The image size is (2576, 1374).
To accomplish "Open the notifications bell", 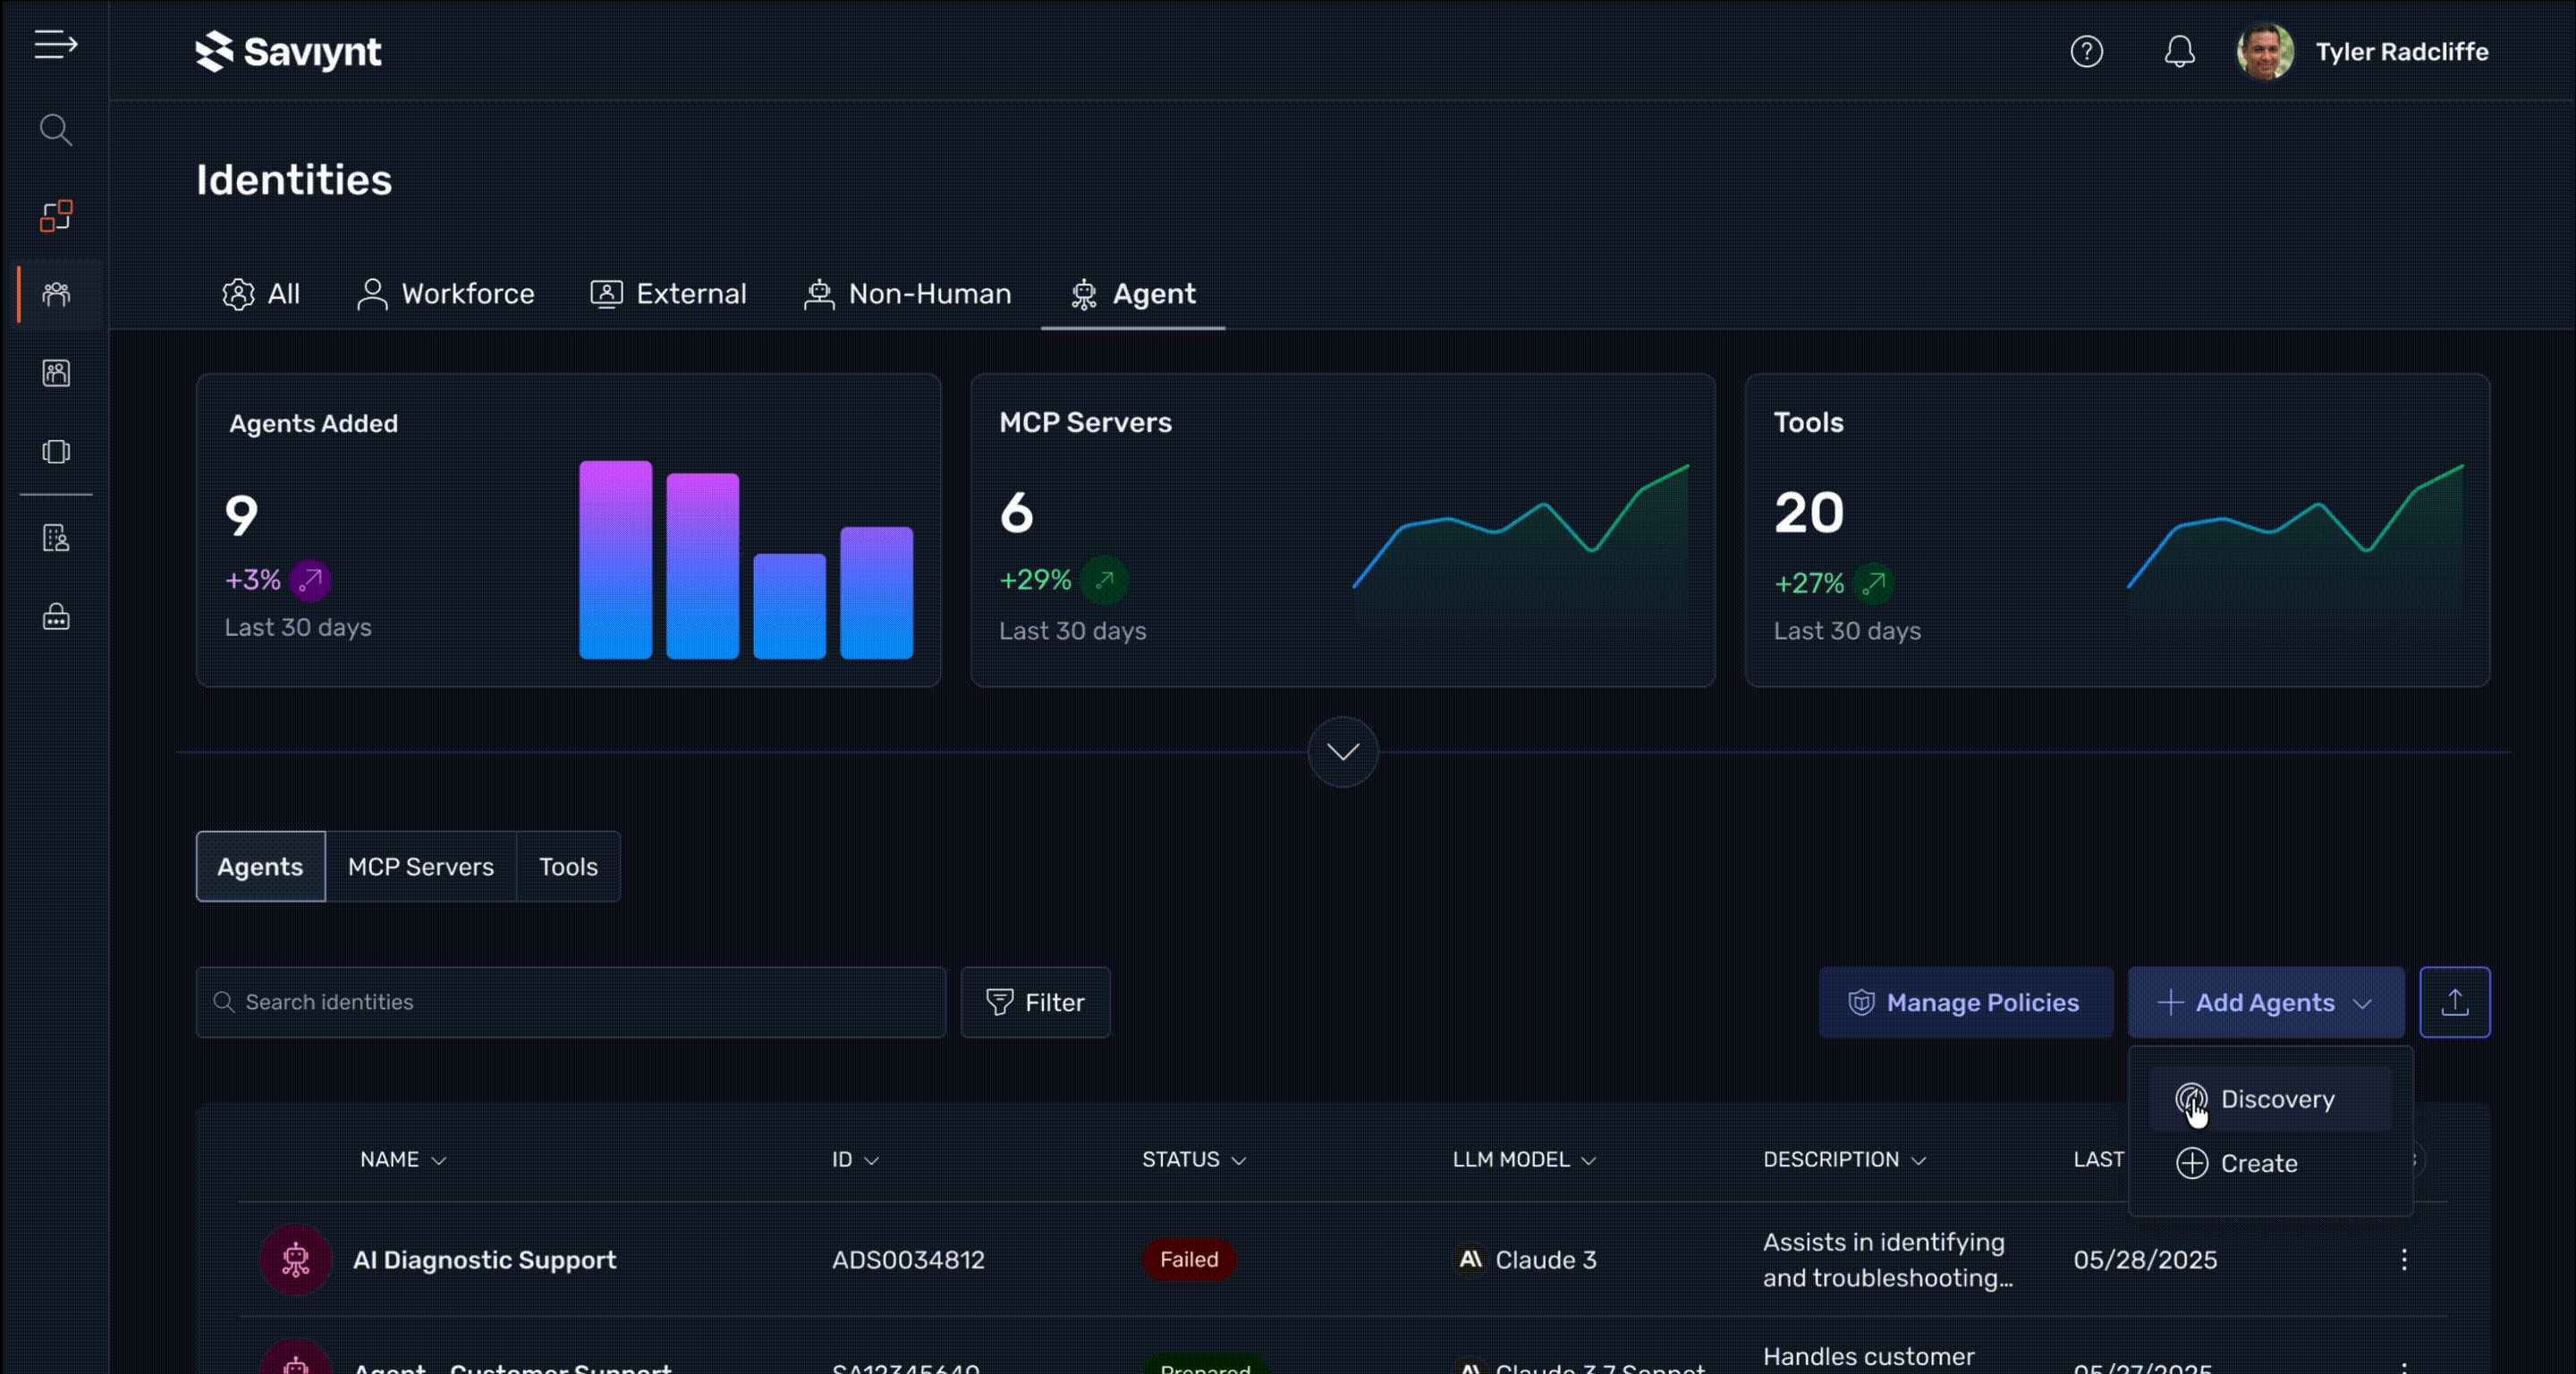I will [x=2179, y=52].
